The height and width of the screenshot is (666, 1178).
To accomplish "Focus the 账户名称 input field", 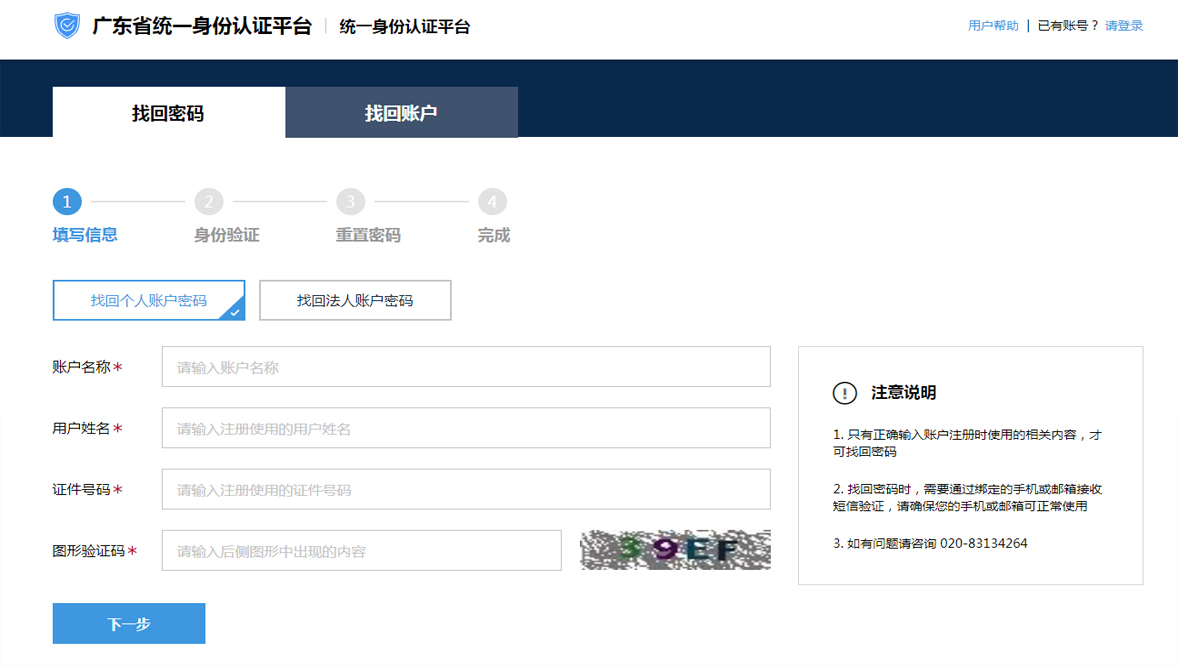I will coord(466,367).
